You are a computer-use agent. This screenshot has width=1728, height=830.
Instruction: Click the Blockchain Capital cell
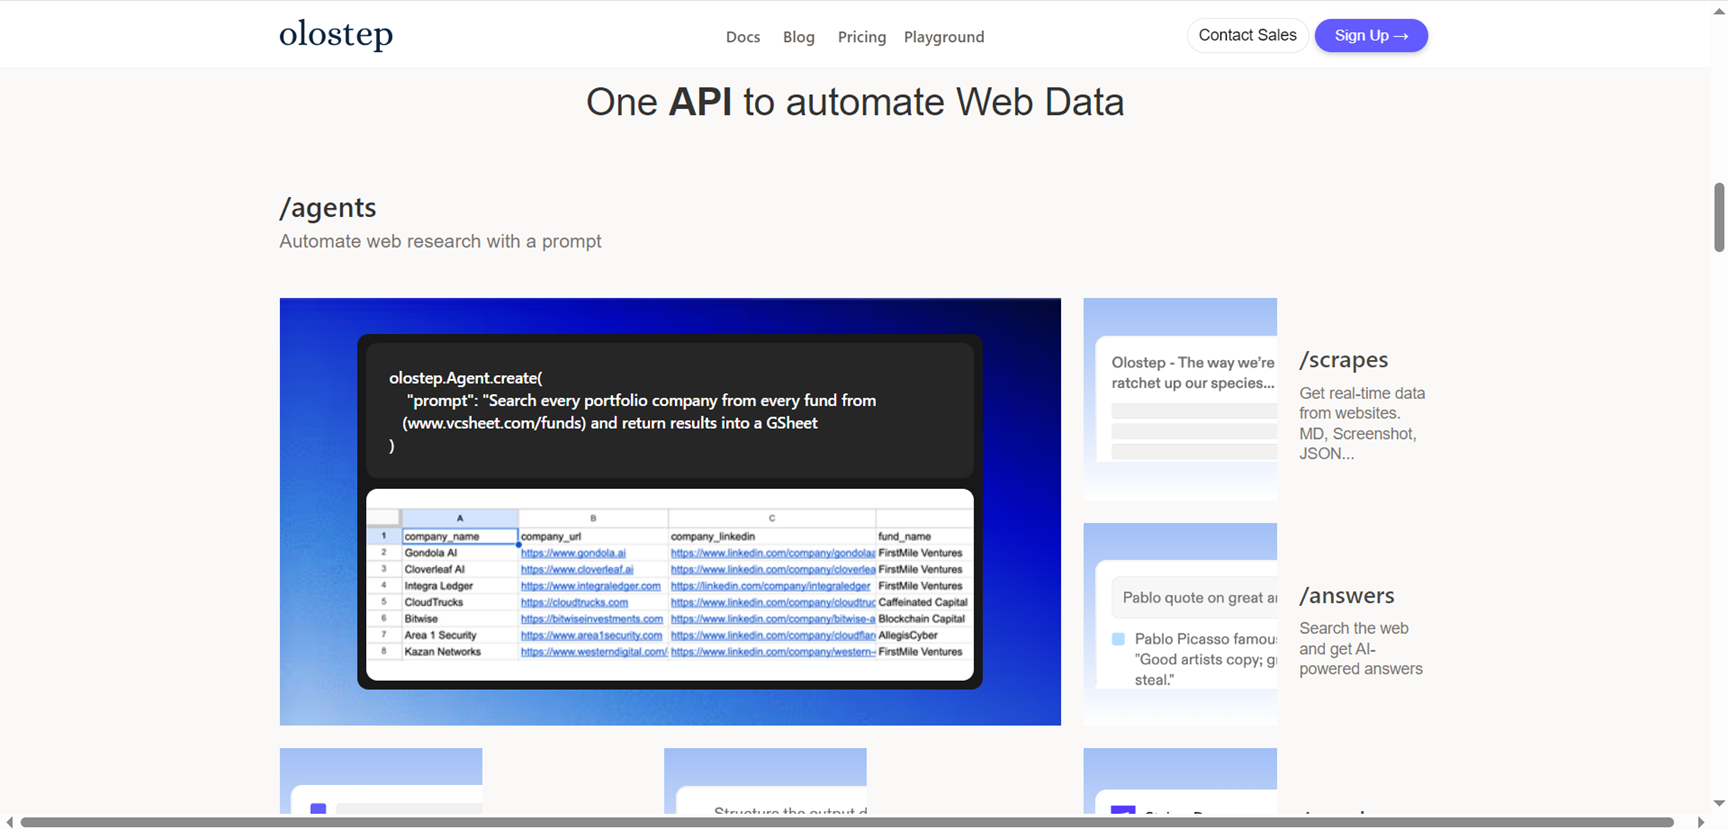922,619
